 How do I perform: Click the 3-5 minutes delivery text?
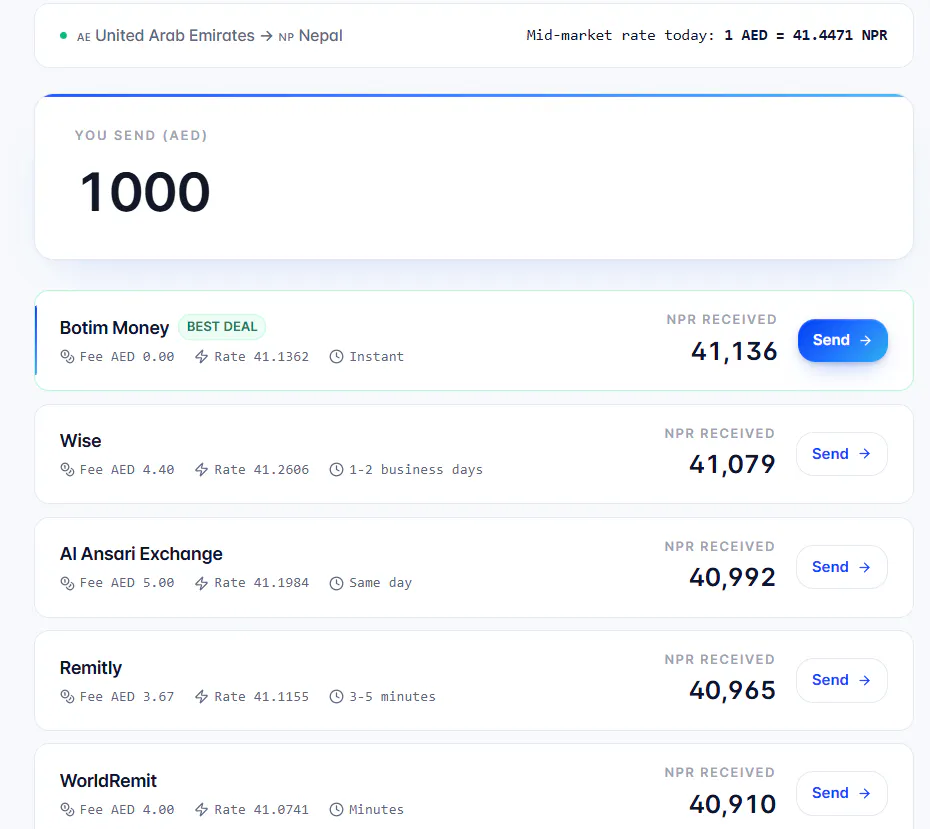coord(392,696)
